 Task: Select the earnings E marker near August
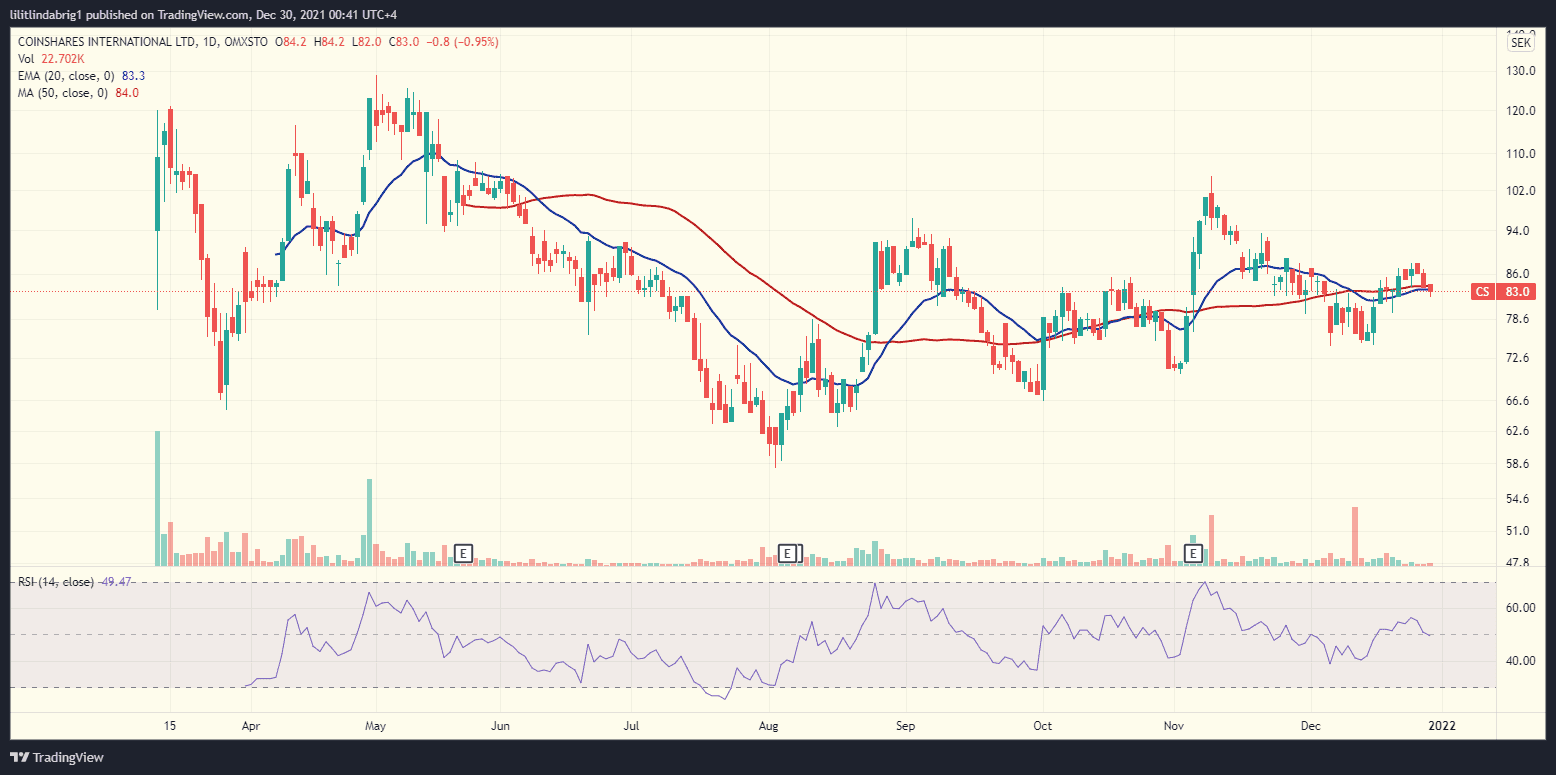coord(789,551)
